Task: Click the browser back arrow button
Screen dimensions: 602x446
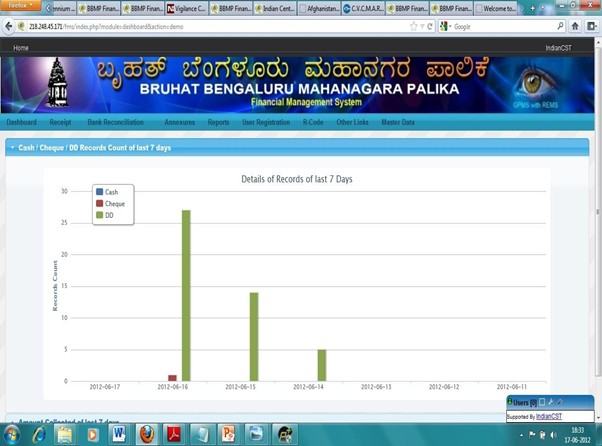Action: click(x=9, y=27)
